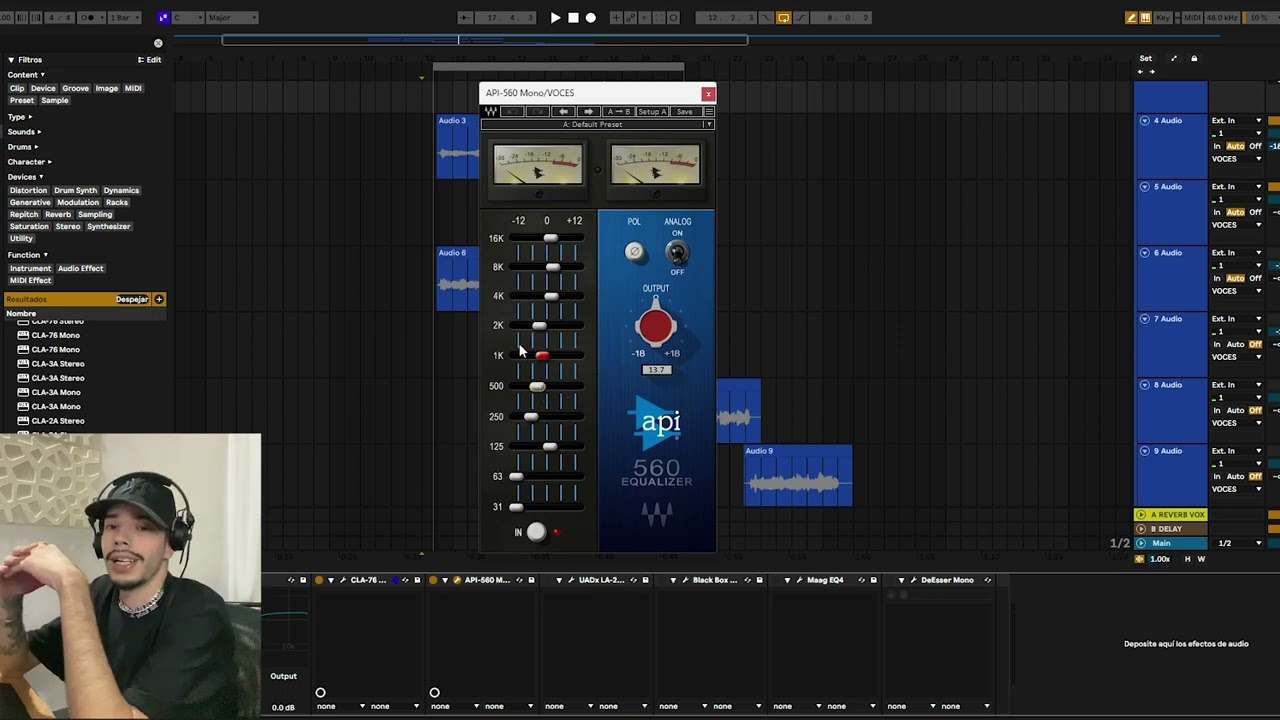Select the Audio Effect function tag
The width and height of the screenshot is (1280, 720).
pyautogui.click(x=80, y=268)
